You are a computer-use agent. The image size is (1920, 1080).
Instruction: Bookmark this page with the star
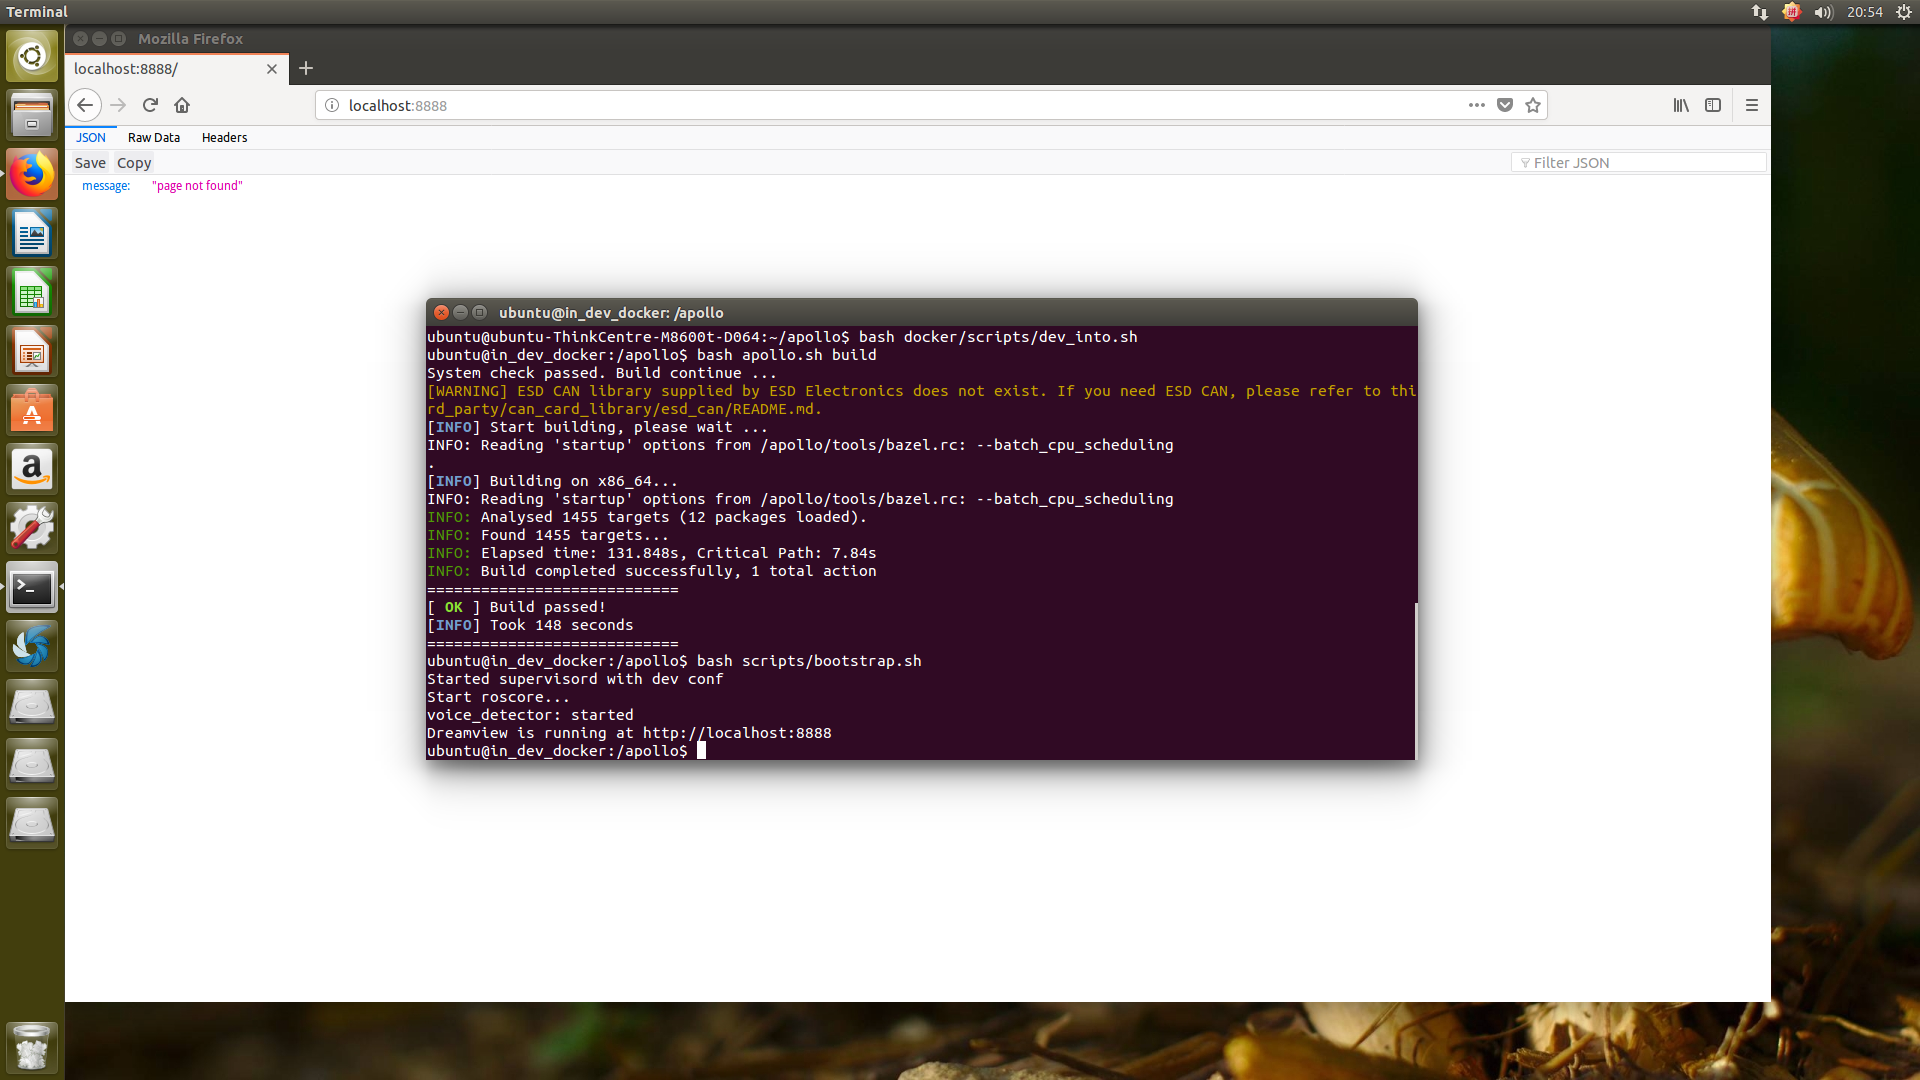(1533, 105)
